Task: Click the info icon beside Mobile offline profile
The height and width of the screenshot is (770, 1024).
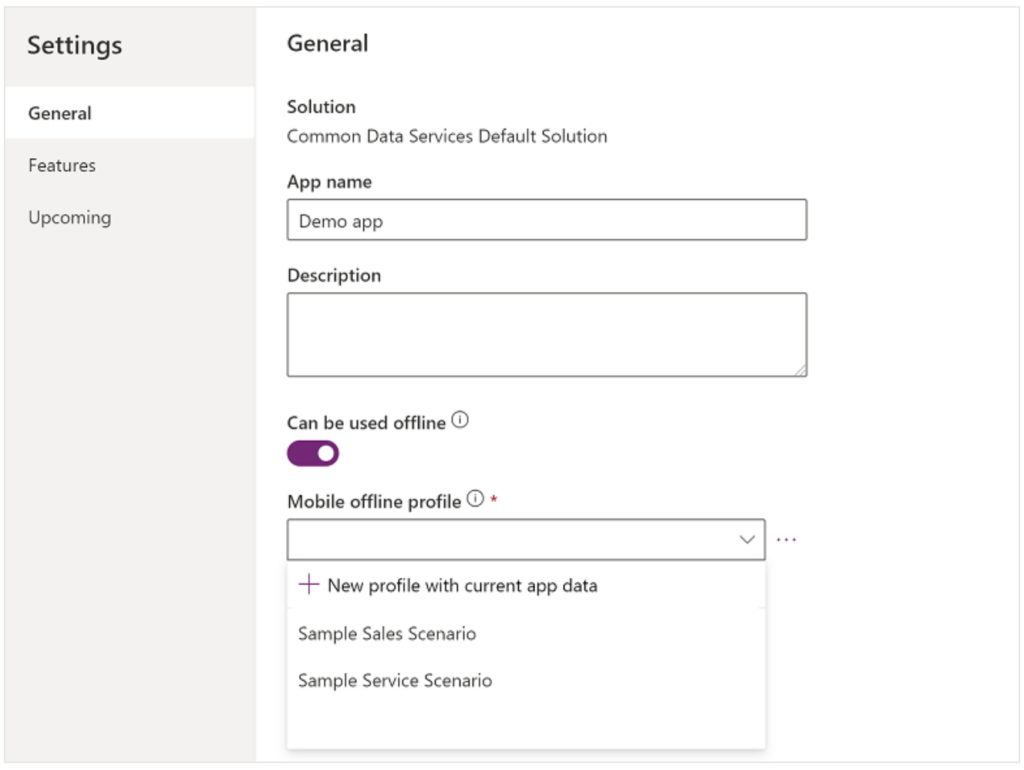Action: 476,499
